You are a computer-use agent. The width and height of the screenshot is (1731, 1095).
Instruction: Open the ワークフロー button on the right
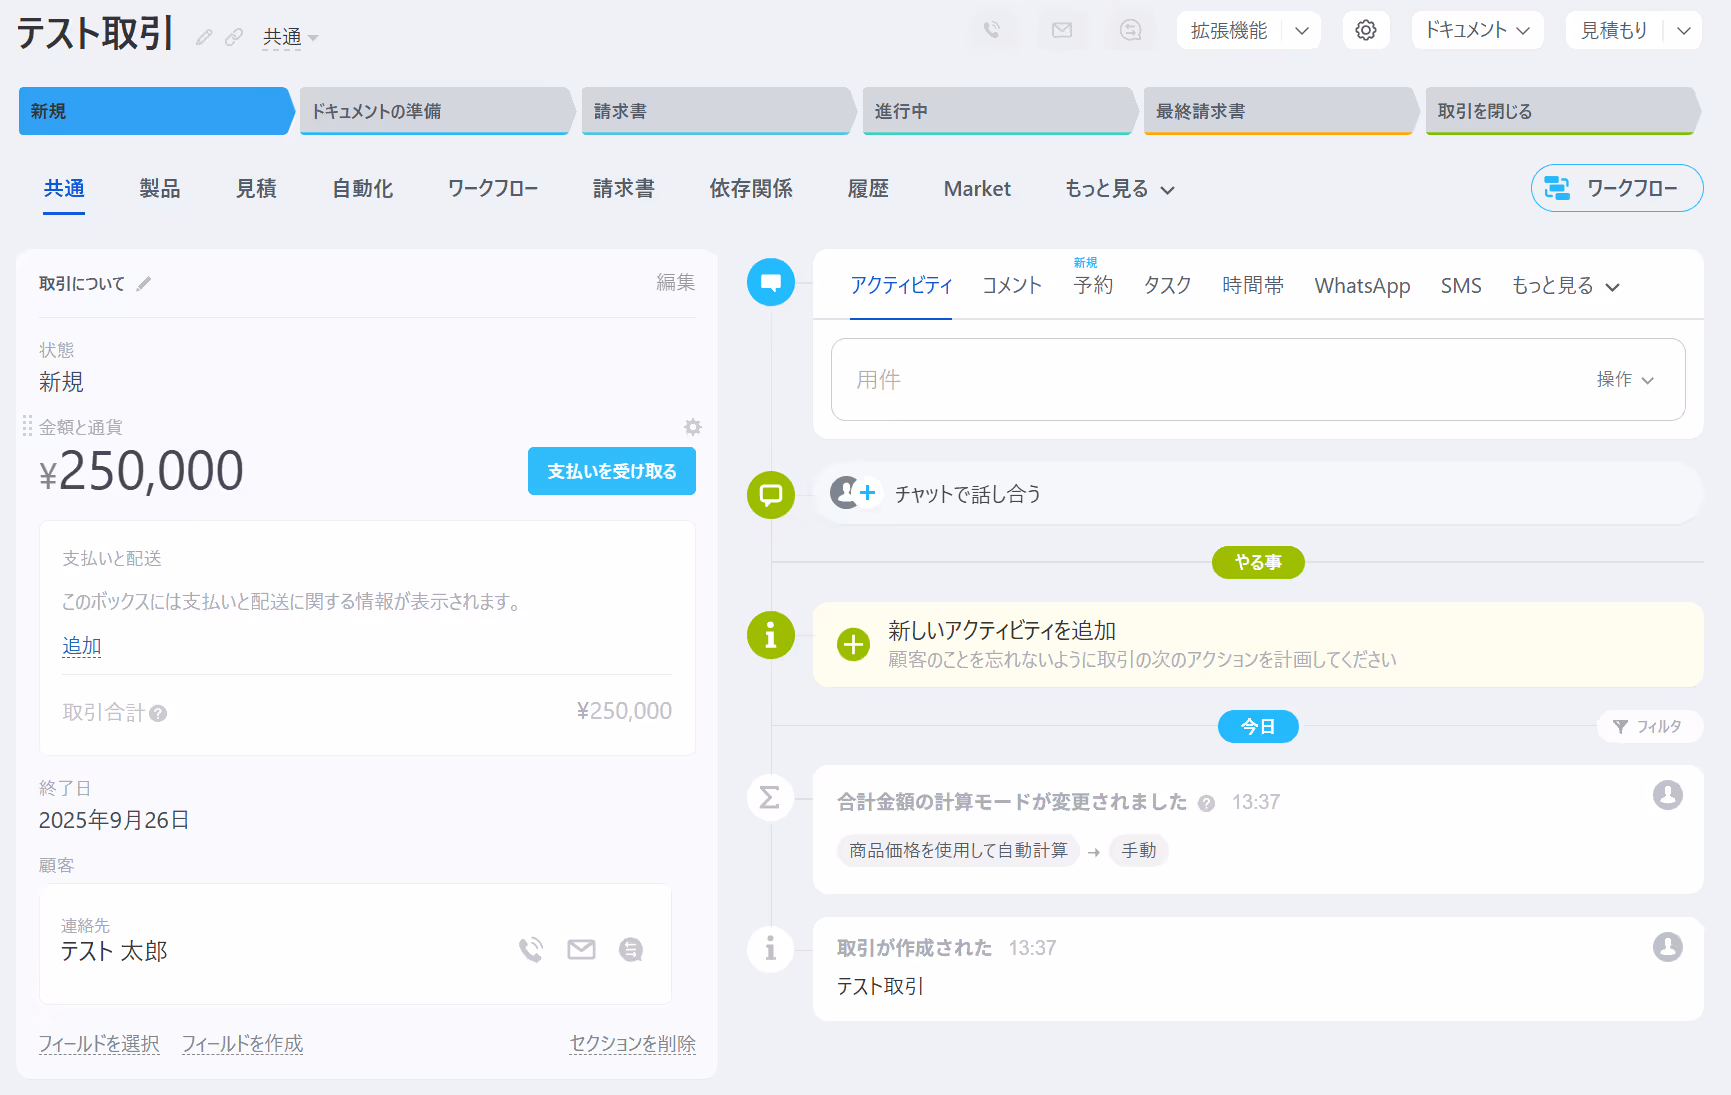1617,188
